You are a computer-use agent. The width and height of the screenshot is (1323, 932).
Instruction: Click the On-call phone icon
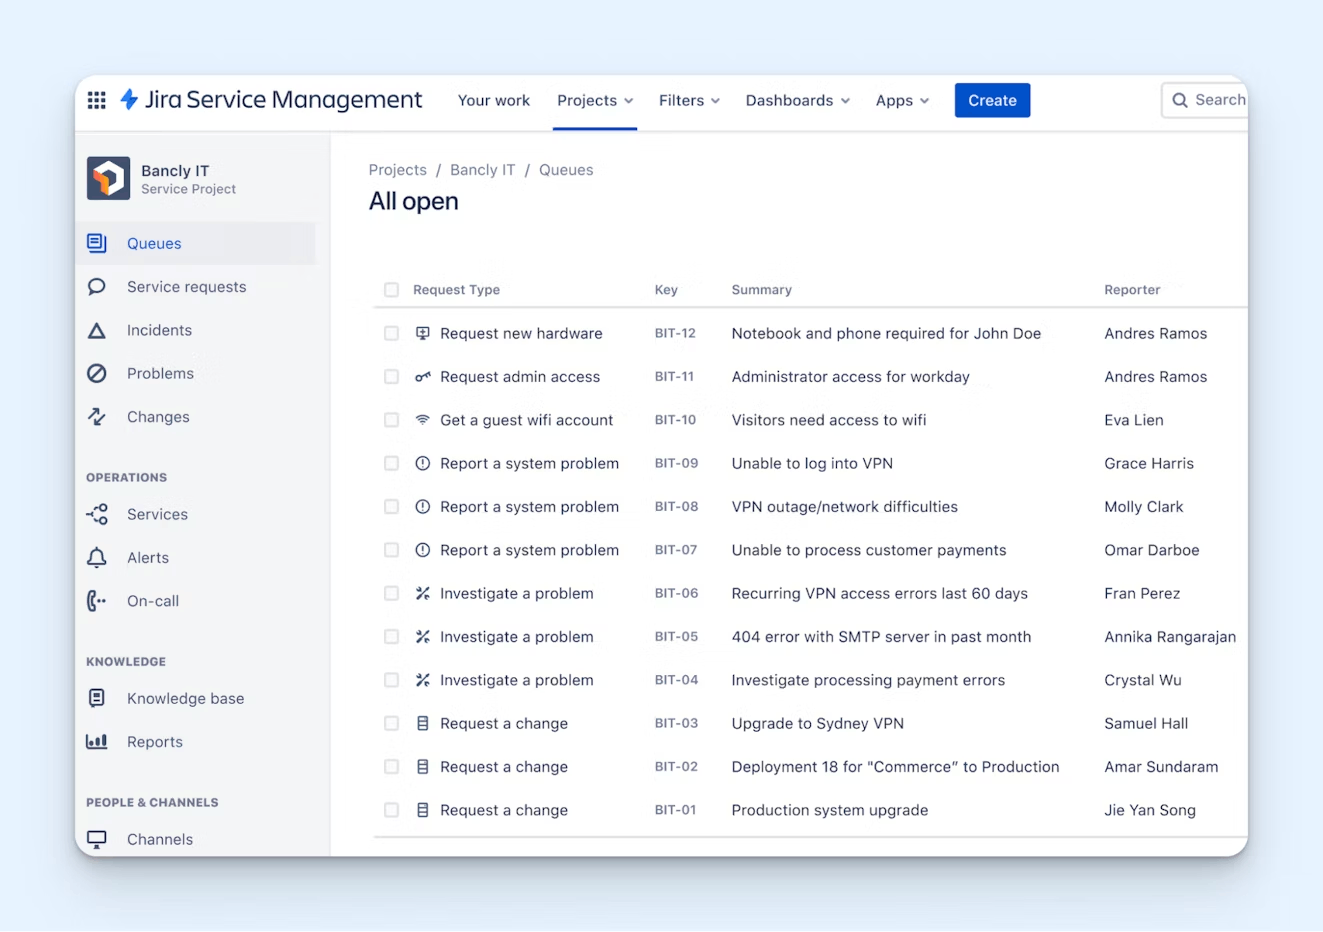tap(97, 601)
